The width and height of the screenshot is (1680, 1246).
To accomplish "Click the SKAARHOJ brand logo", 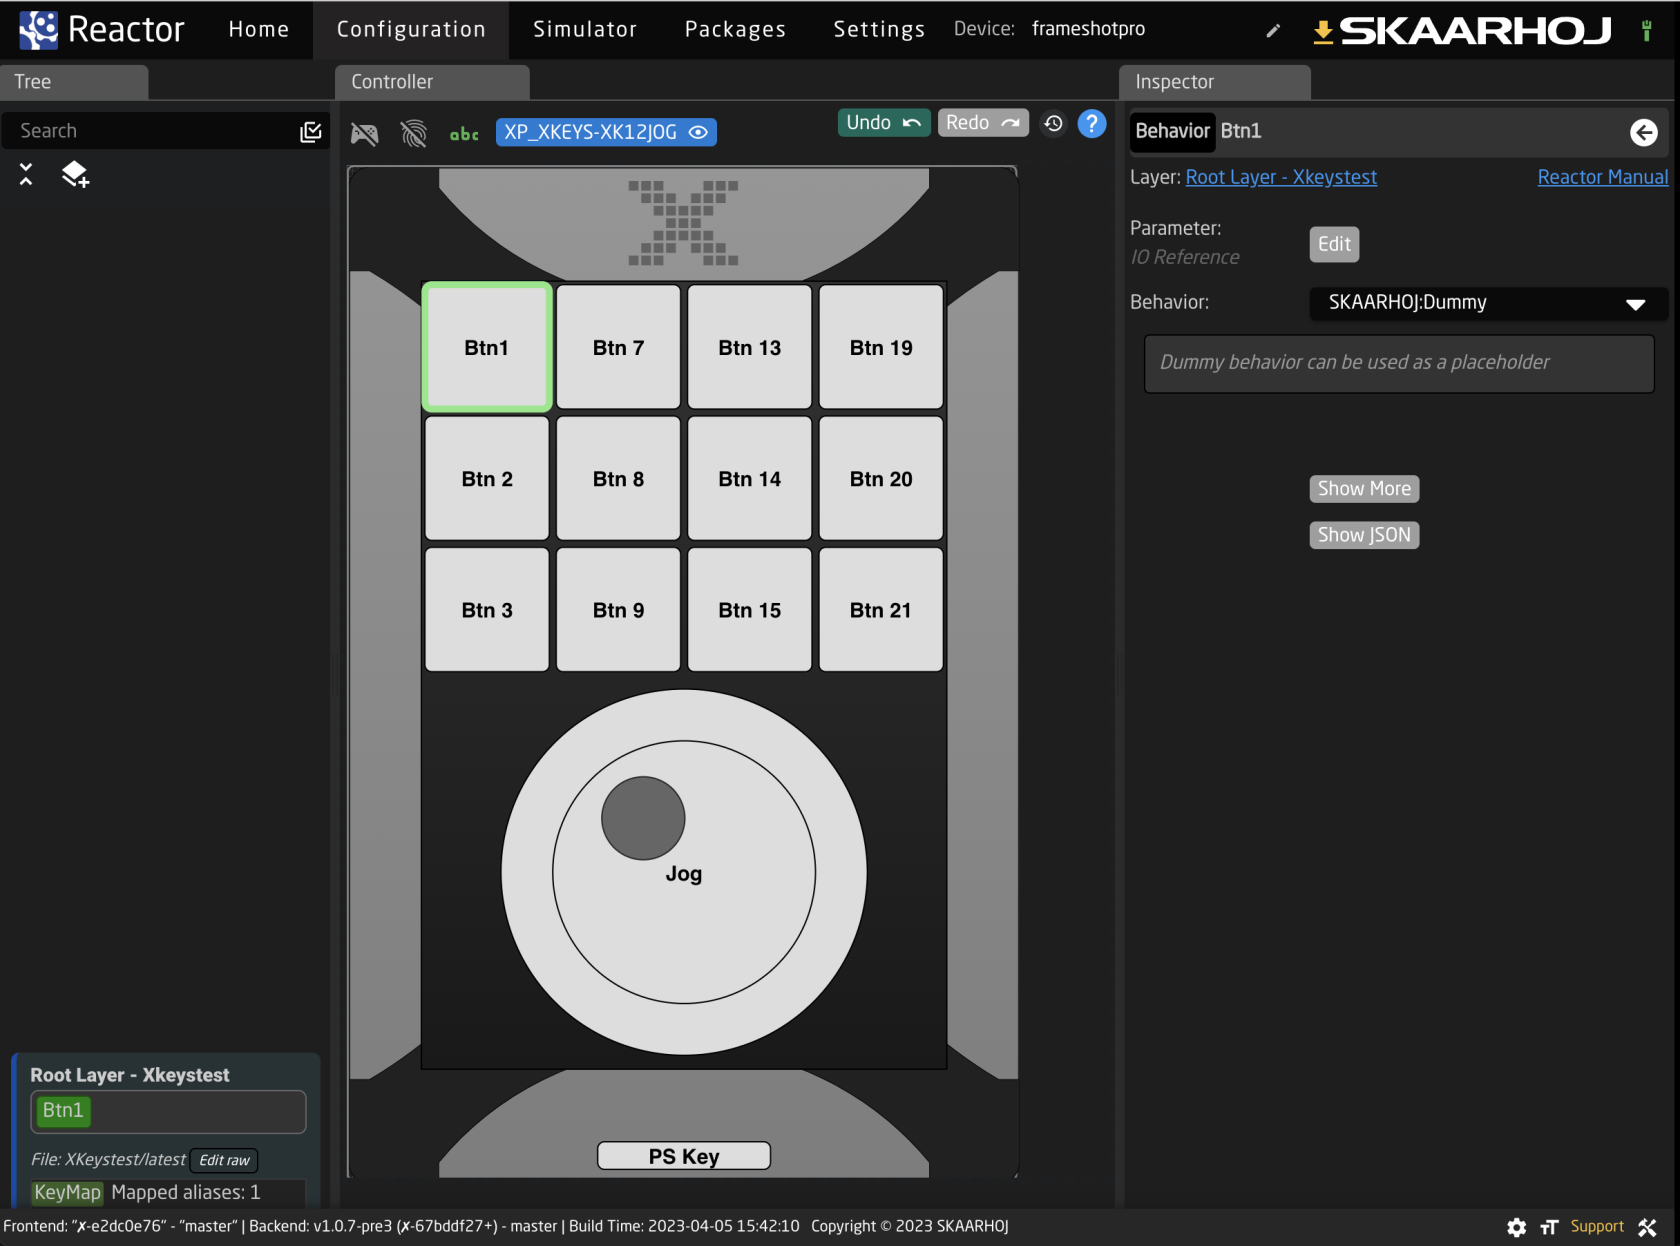I will [x=1475, y=31].
